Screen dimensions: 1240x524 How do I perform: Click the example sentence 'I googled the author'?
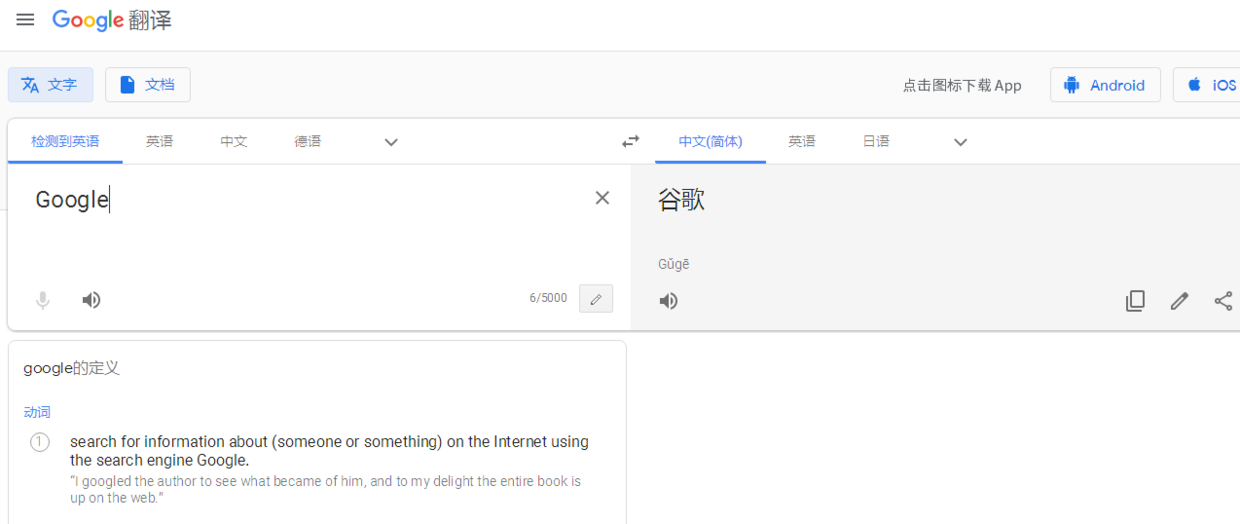coord(325,489)
